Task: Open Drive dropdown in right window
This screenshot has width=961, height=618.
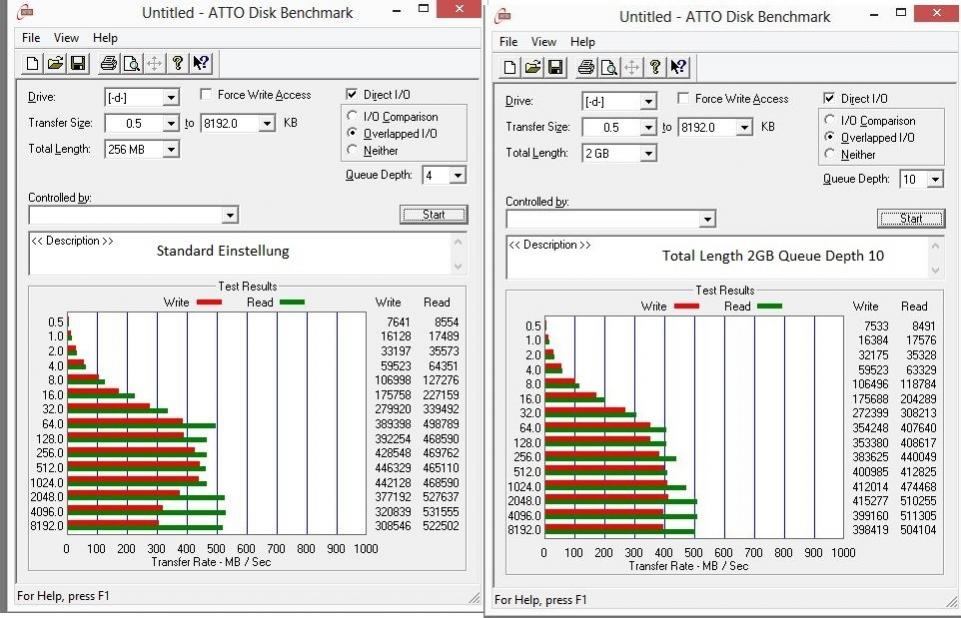Action: point(648,101)
